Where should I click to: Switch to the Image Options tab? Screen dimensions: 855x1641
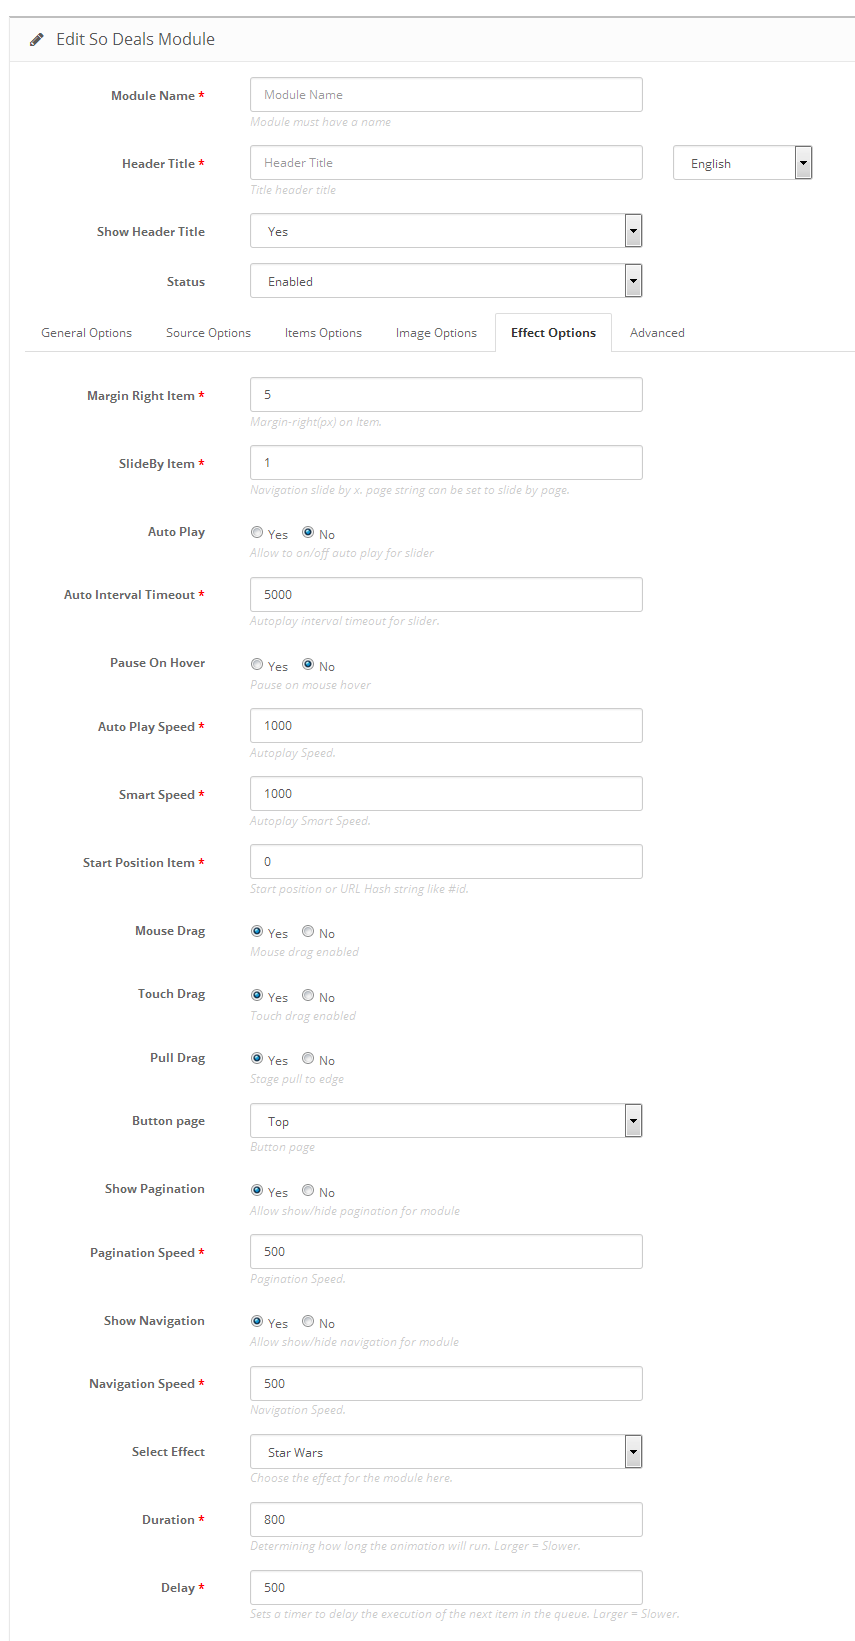[436, 333]
